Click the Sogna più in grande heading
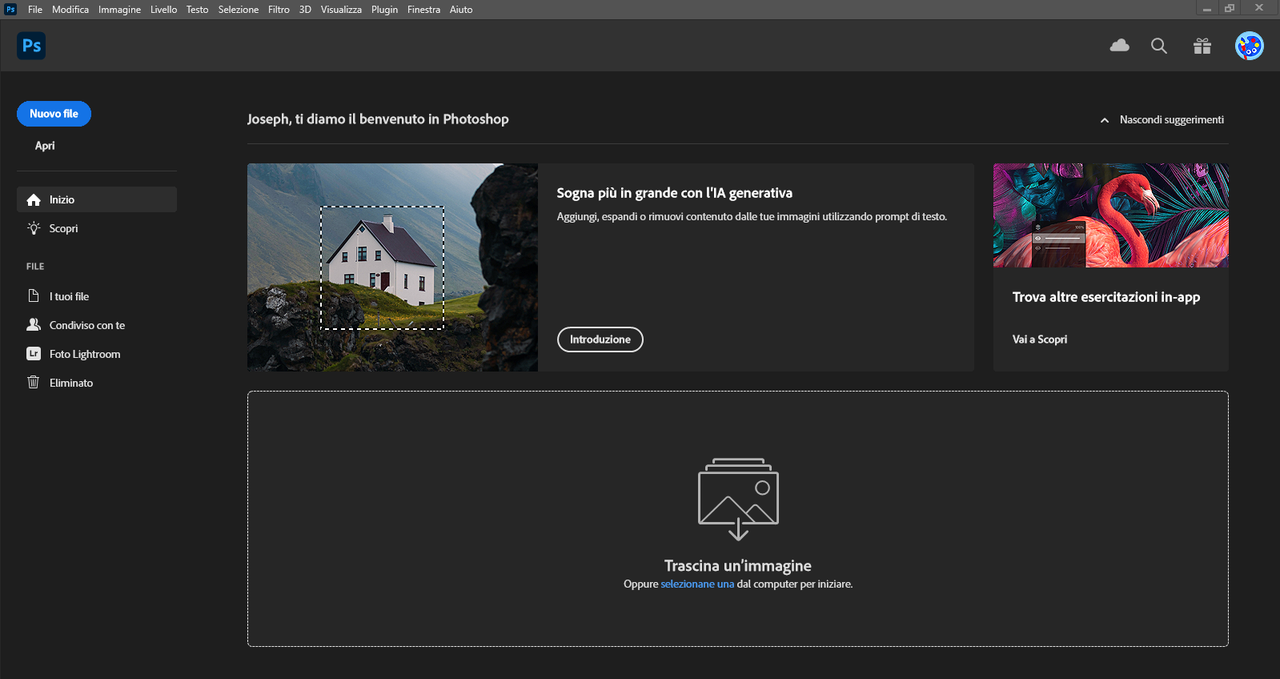The width and height of the screenshot is (1280, 679). pyautogui.click(x=674, y=193)
